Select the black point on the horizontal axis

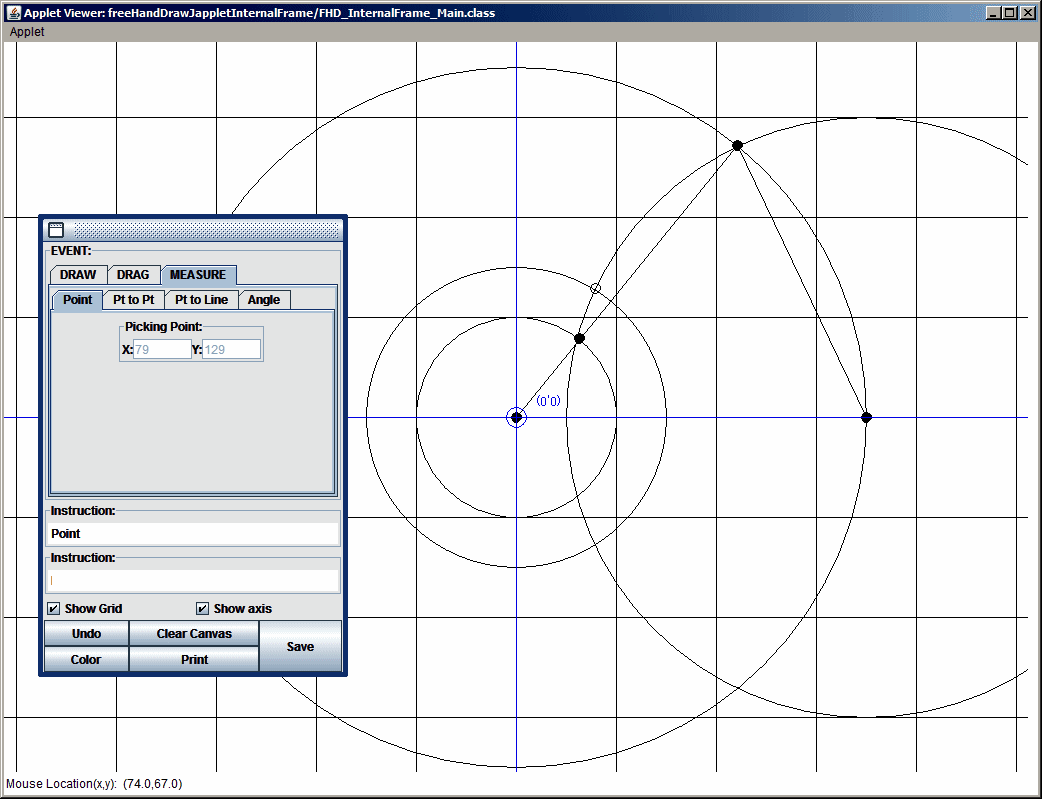pyautogui.click(x=866, y=417)
